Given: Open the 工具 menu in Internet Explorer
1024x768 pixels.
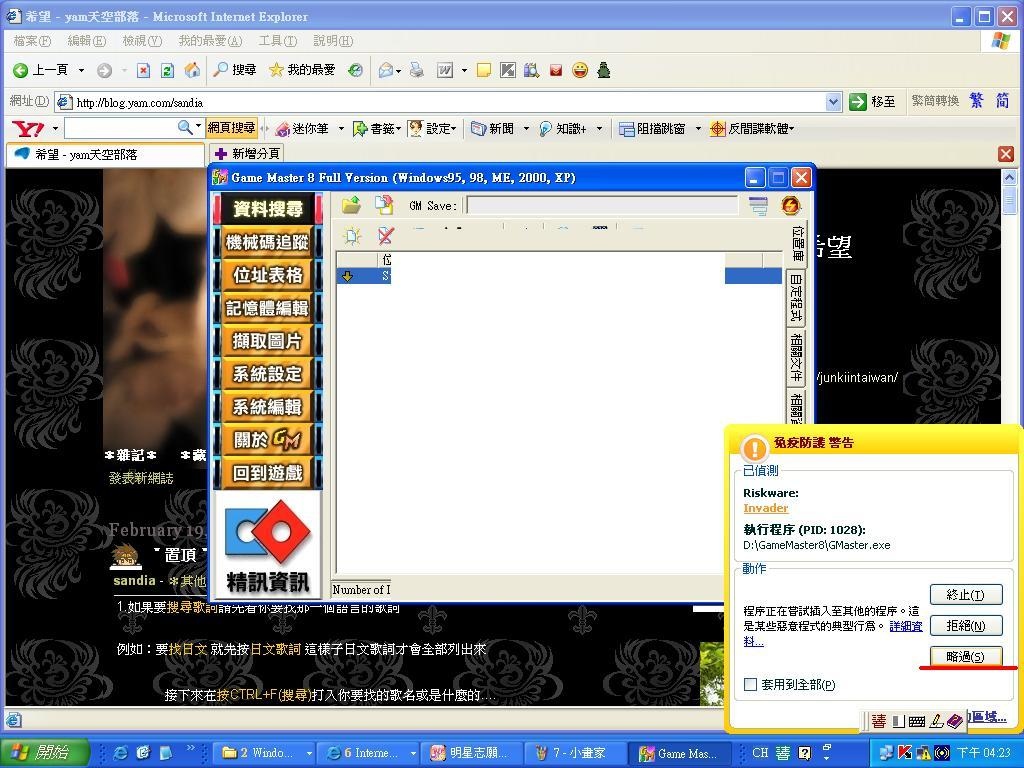Looking at the screenshot, I should point(278,41).
